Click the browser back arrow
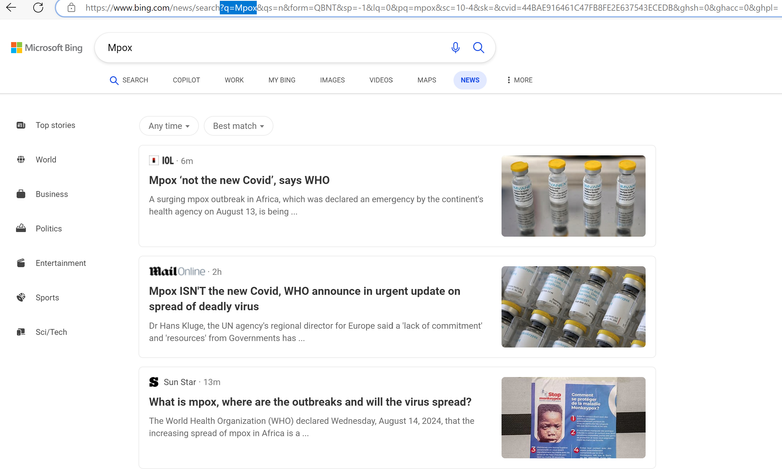The width and height of the screenshot is (782, 469). pos(10,7)
